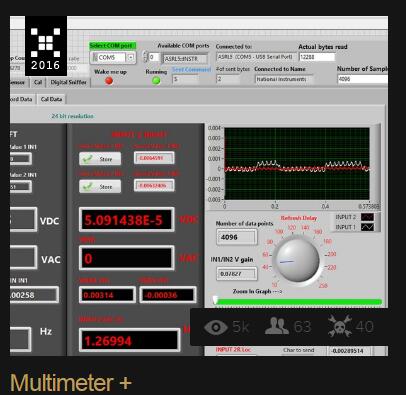This screenshot has height=395, width=406.
Task: Click the Number of data points field
Action: pos(237,237)
